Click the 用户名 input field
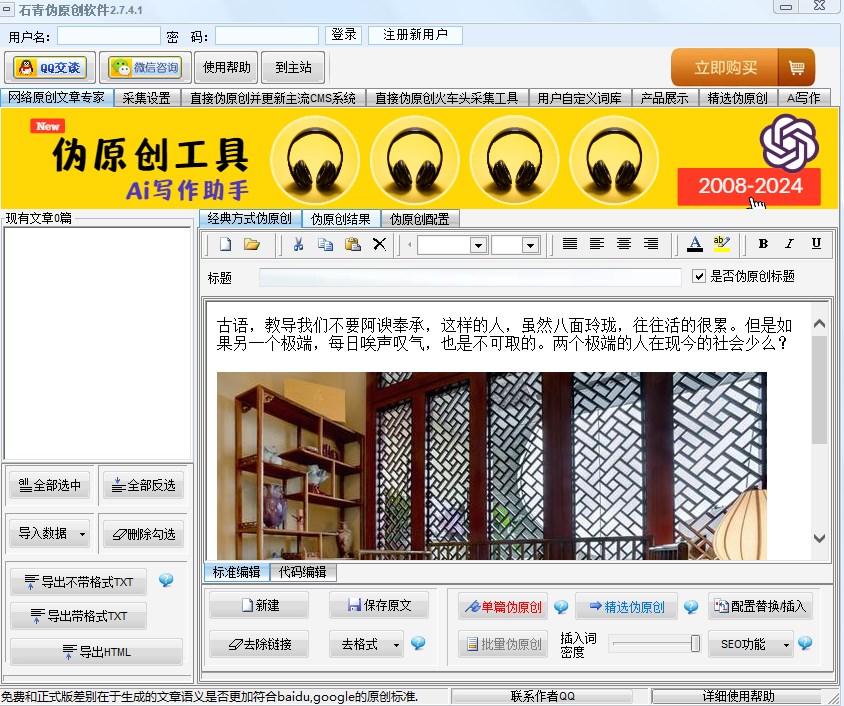844x706 pixels. click(108, 36)
